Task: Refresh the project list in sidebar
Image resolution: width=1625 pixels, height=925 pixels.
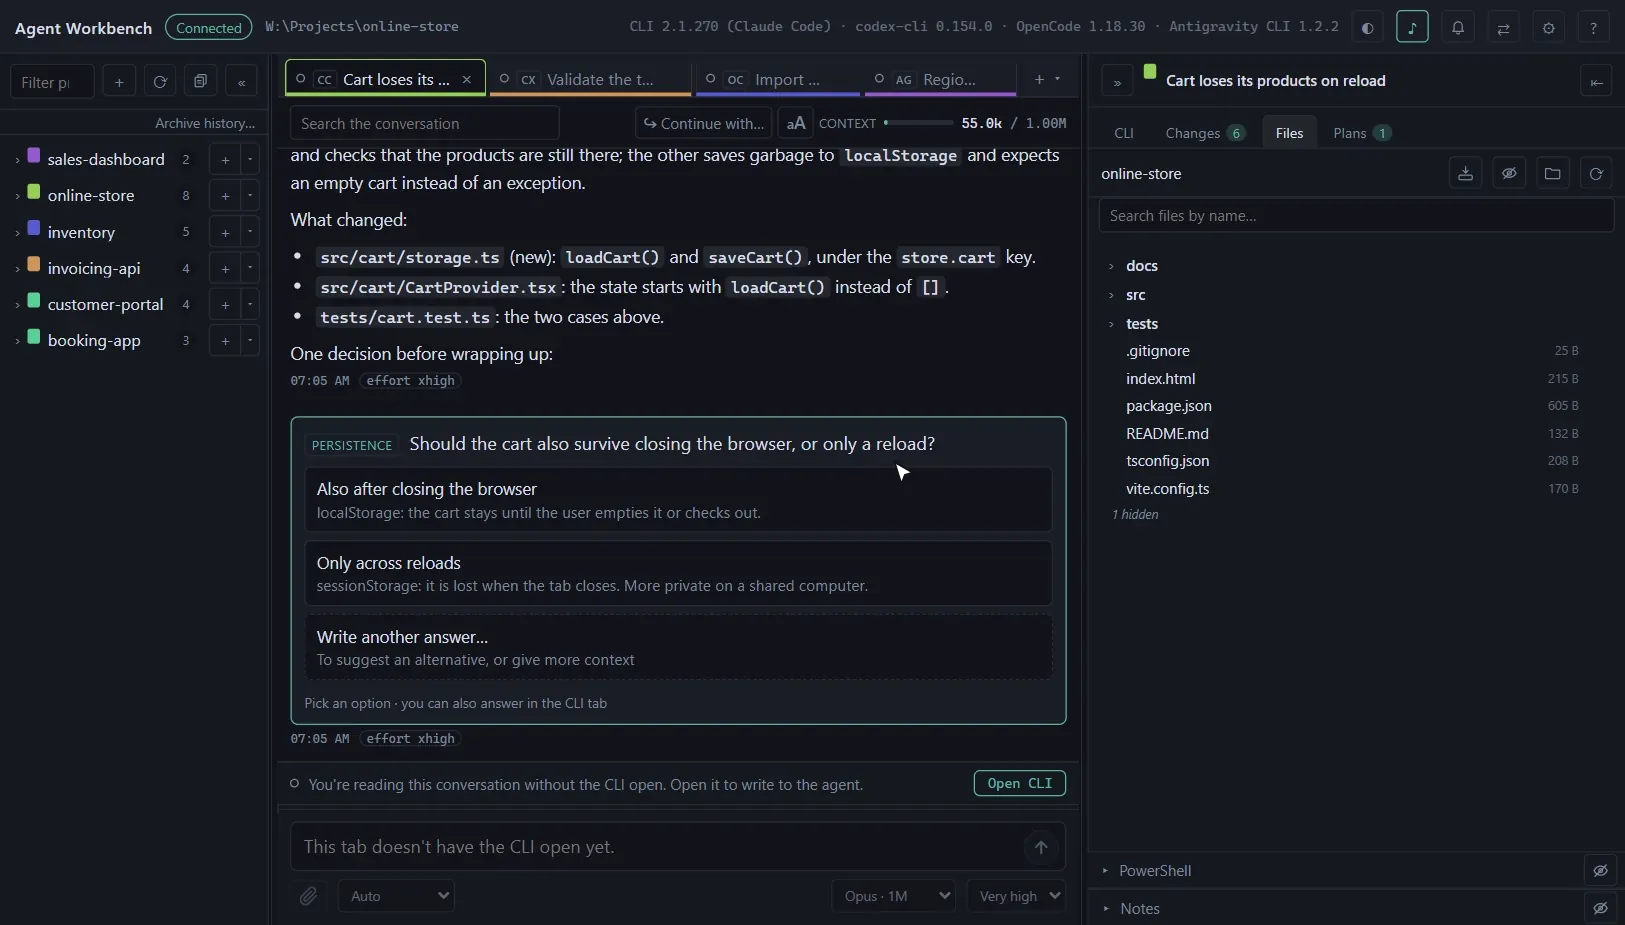Action: tap(160, 82)
